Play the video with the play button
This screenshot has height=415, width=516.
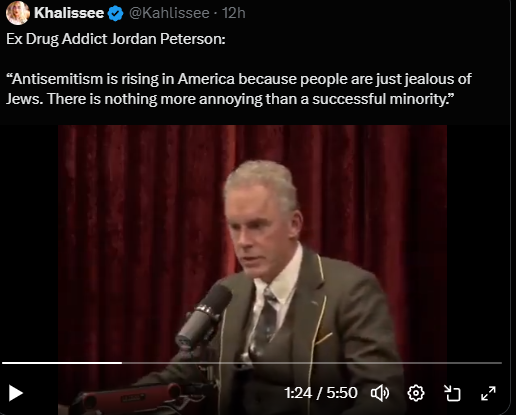pyautogui.click(x=15, y=393)
